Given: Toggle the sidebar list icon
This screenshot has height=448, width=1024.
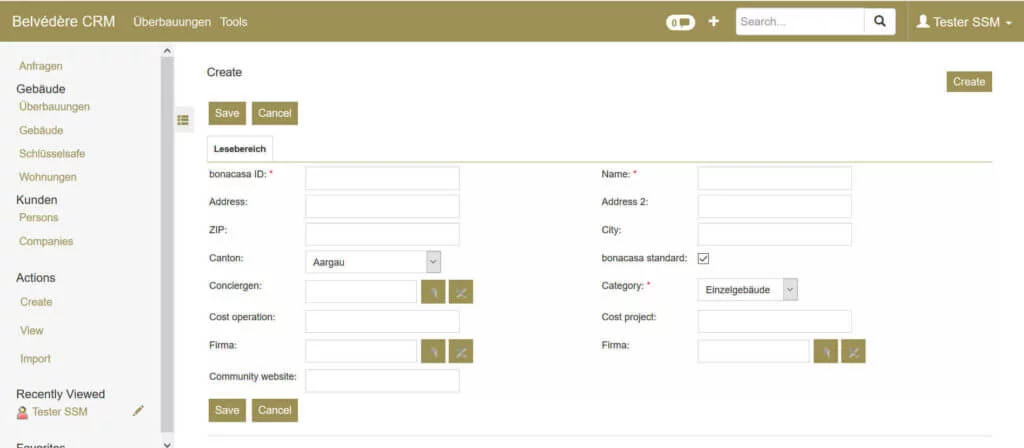Looking at the screenshot, I should [x=184, y=120].
